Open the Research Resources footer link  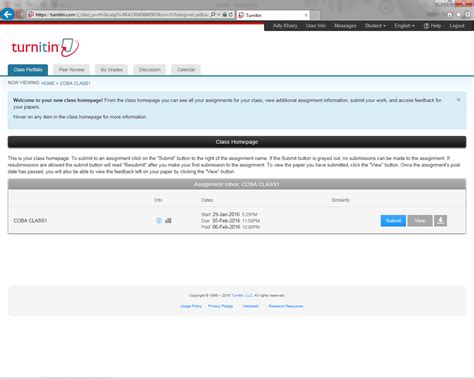[x=286, y=306]
